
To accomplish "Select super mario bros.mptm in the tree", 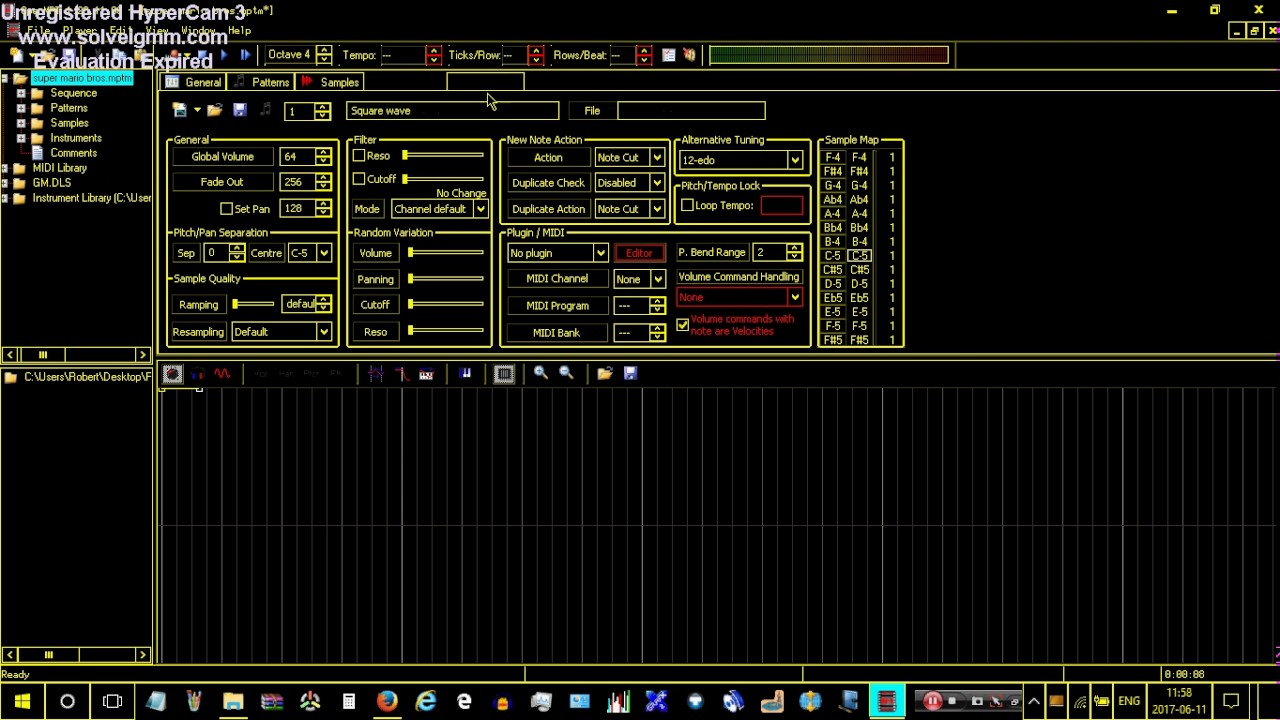I will click(82, 78).
